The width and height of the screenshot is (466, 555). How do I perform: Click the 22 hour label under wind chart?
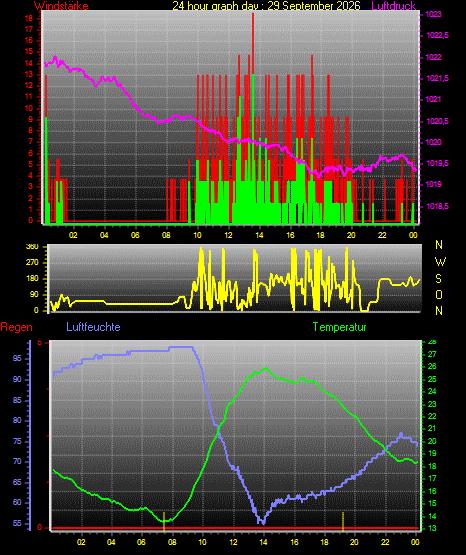click(382, 235)
